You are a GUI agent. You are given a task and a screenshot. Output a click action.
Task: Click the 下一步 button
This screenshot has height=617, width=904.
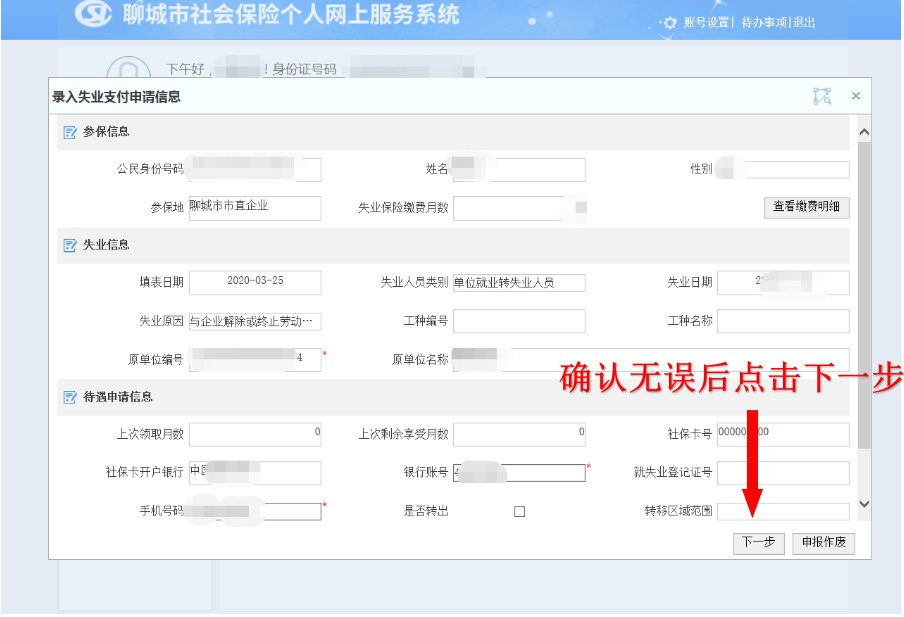758,543
